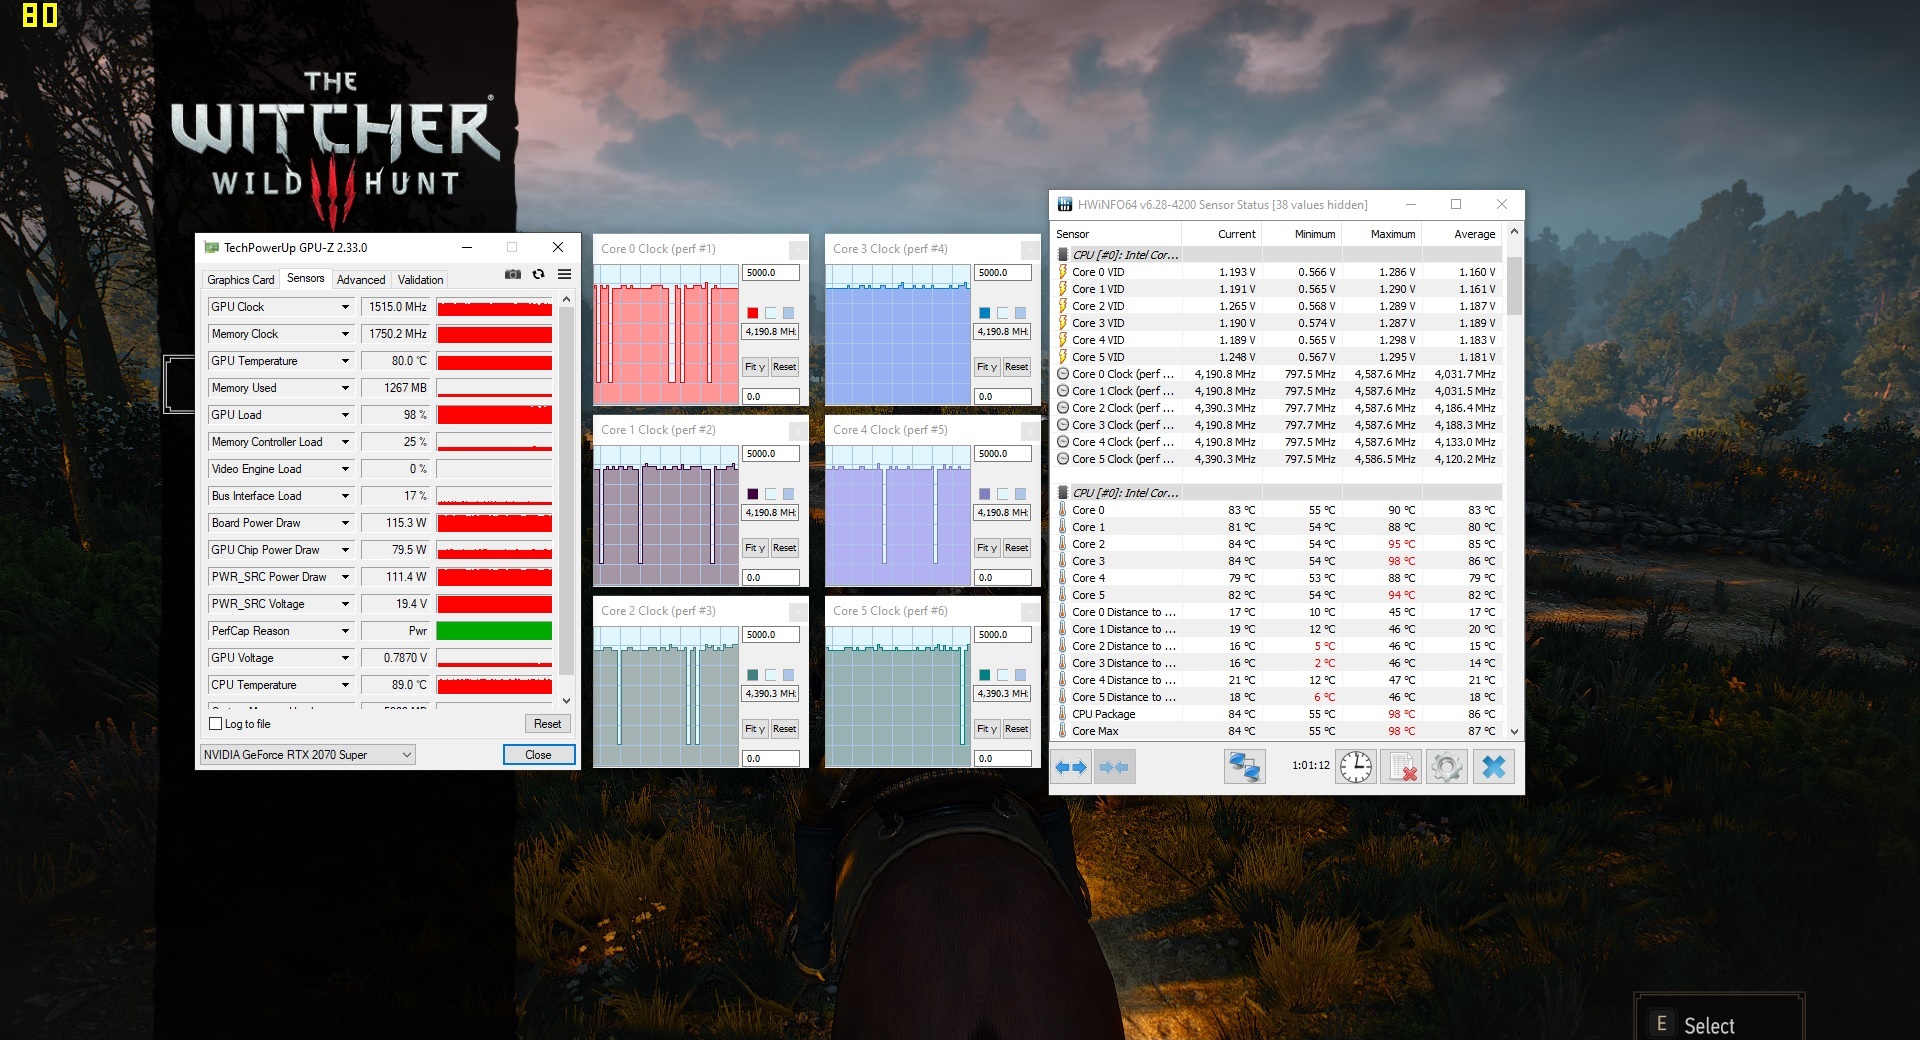The height and width of the screenshot is (1040, 1920).
Task: Click GPU-Z Close button
Action: pos(538,755)
